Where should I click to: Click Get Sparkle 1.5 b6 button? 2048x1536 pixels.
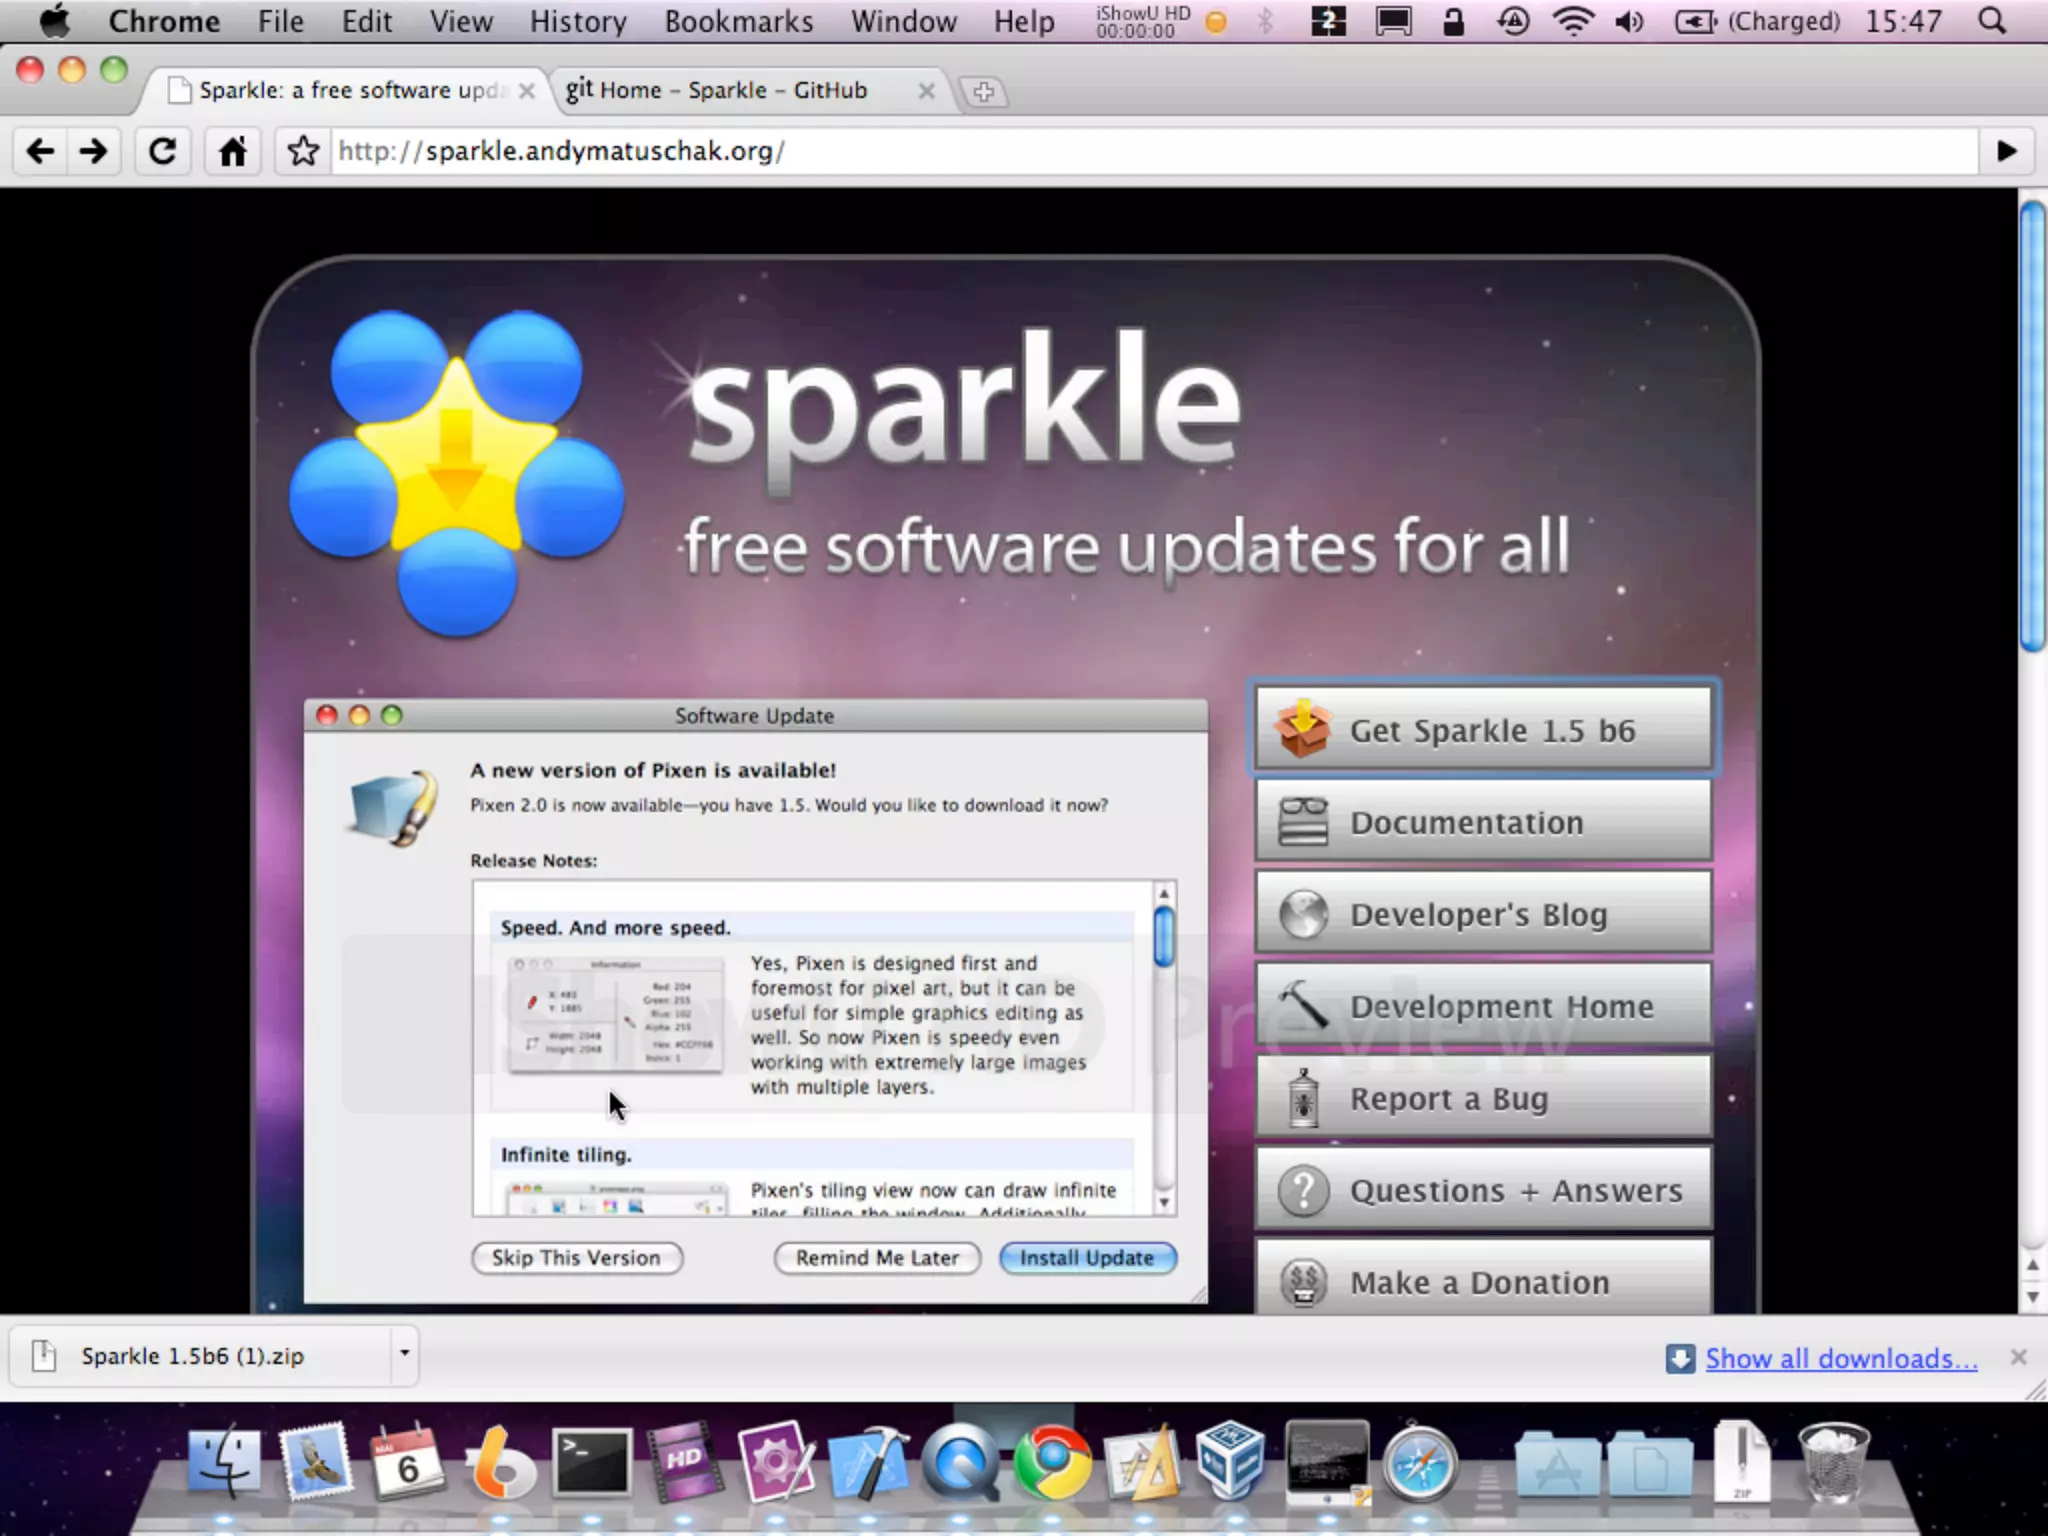[x=1483, y=729]
